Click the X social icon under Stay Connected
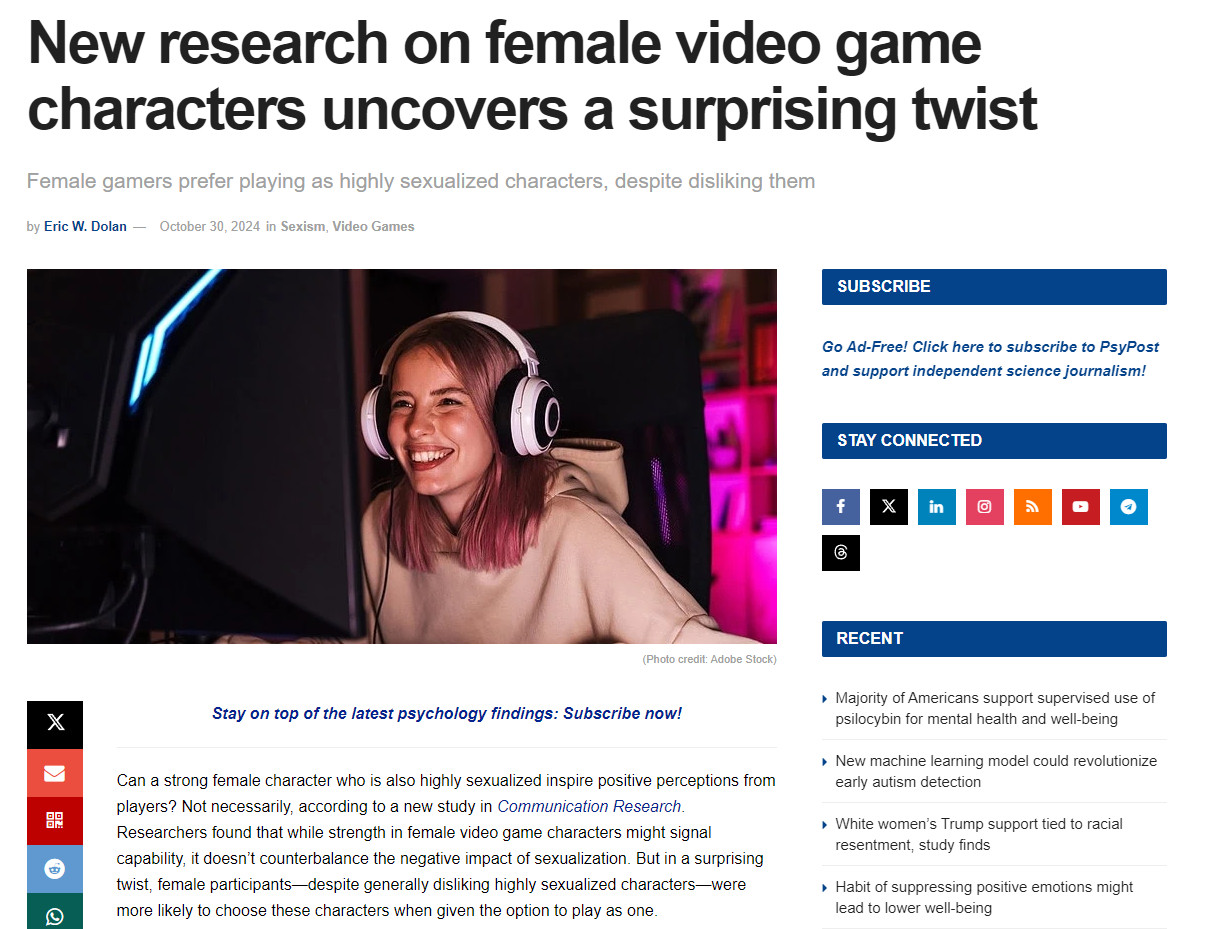The height and width of the screenshot is (929, 1214). [888, 507]
